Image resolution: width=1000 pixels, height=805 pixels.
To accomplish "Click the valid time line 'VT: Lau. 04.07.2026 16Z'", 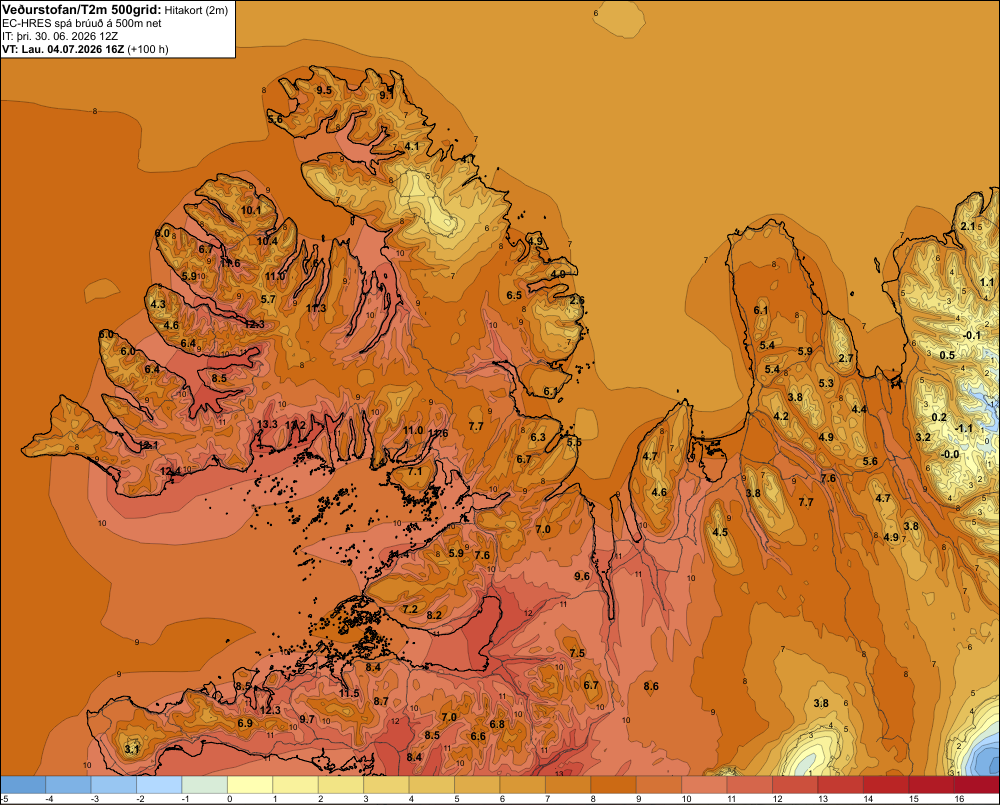I will [63, 49].
